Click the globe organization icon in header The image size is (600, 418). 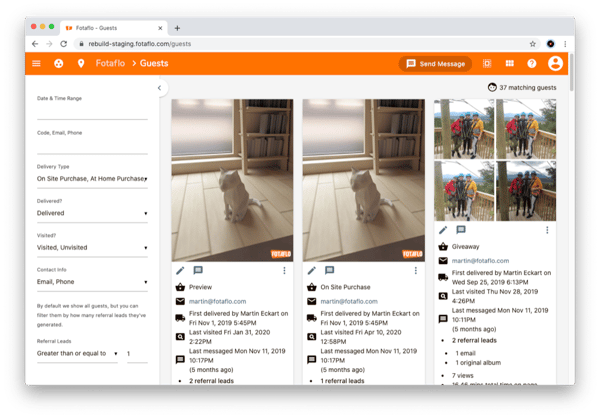(x=59, y=64)
